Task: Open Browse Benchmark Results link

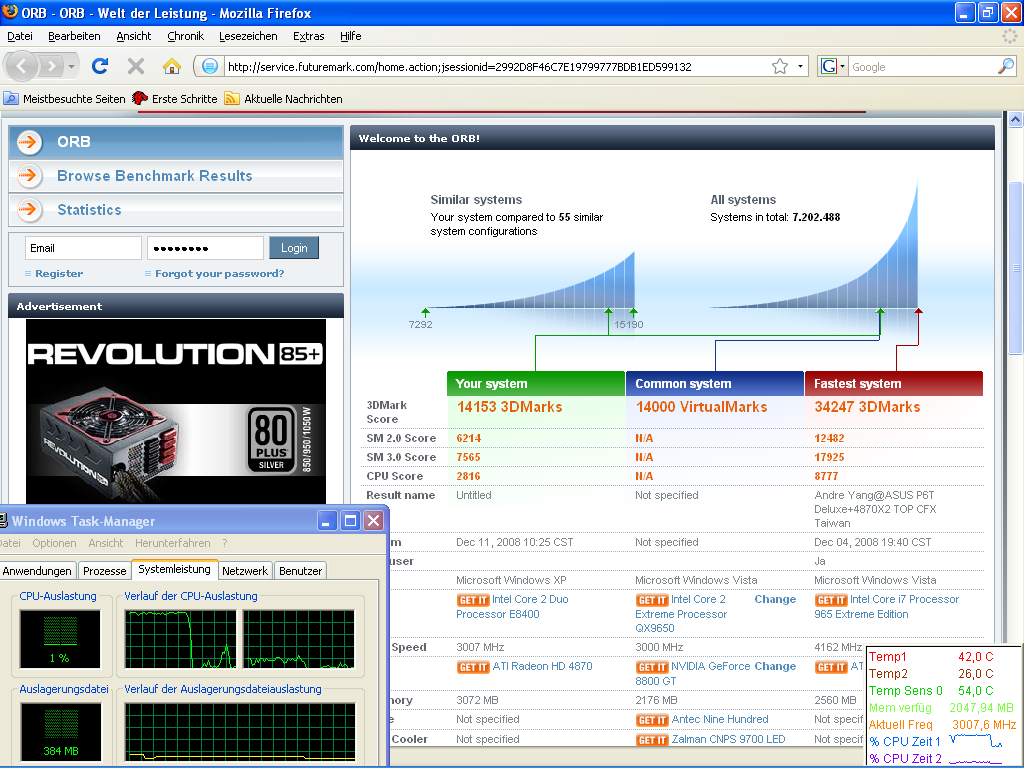Action: coord(154,176)
